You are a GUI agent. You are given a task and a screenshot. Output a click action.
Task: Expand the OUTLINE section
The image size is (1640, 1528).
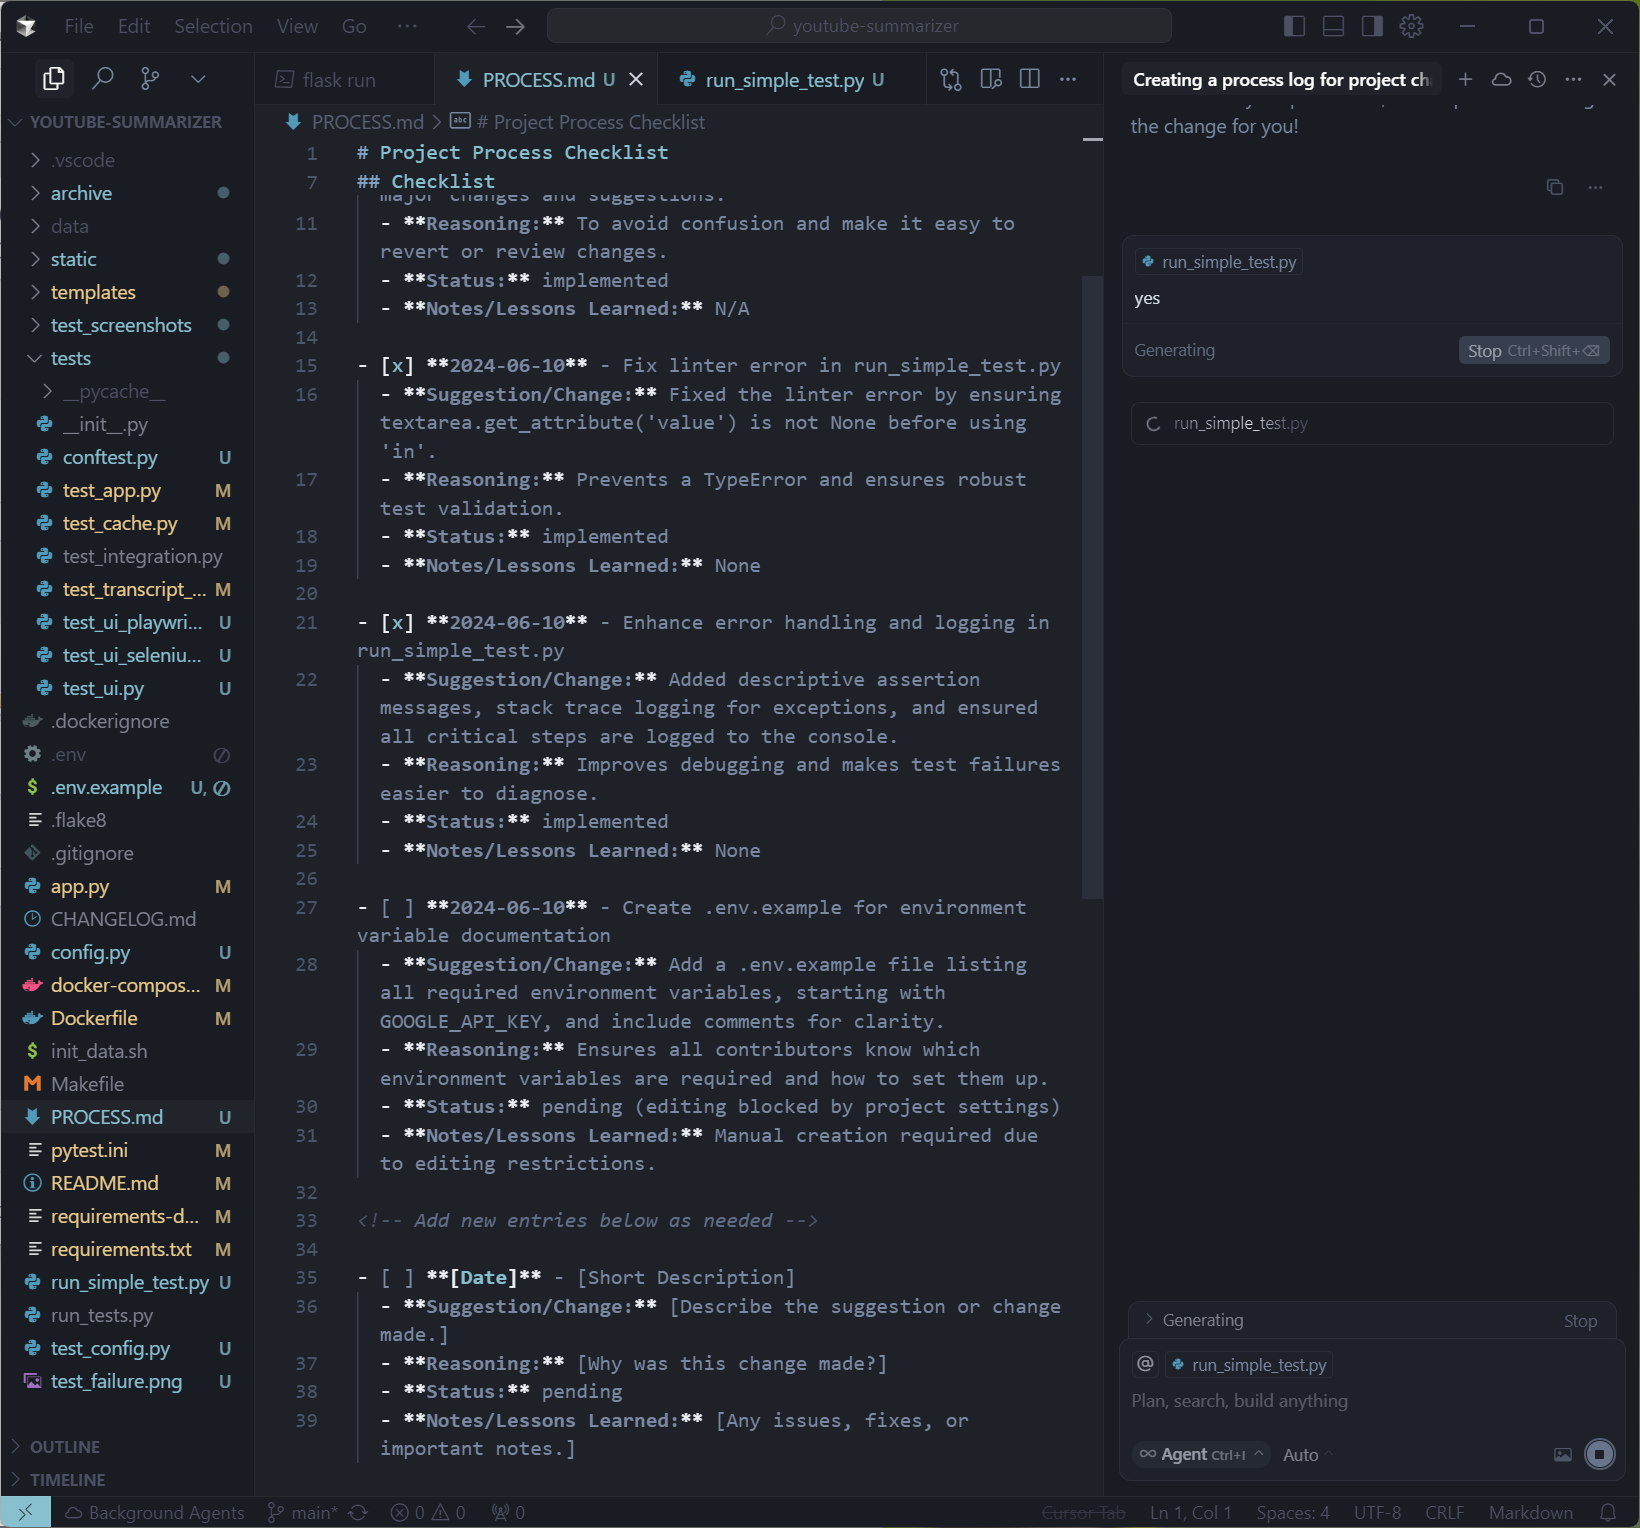[x=65, y=1447]
